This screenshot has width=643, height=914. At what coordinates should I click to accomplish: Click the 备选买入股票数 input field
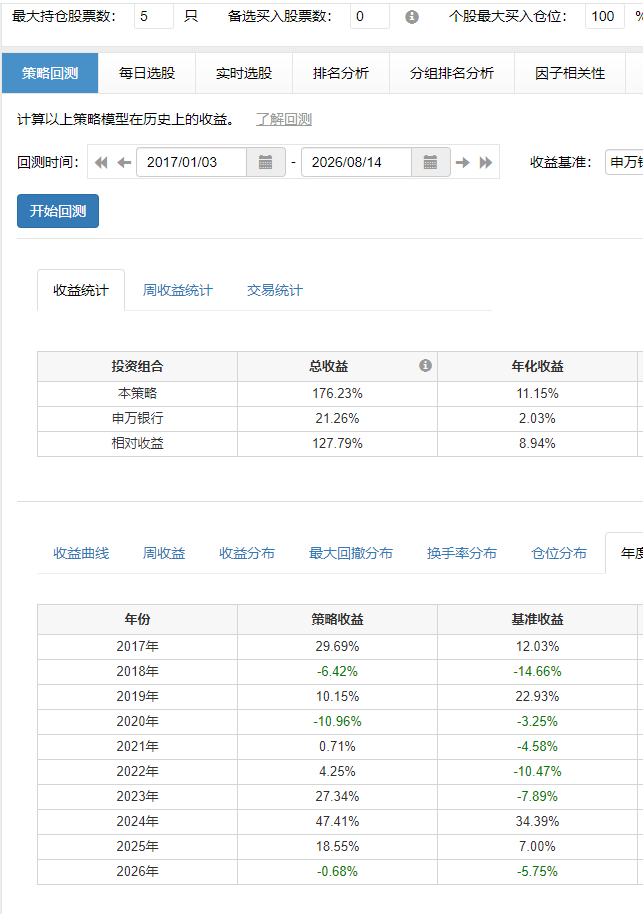[370, 16]
